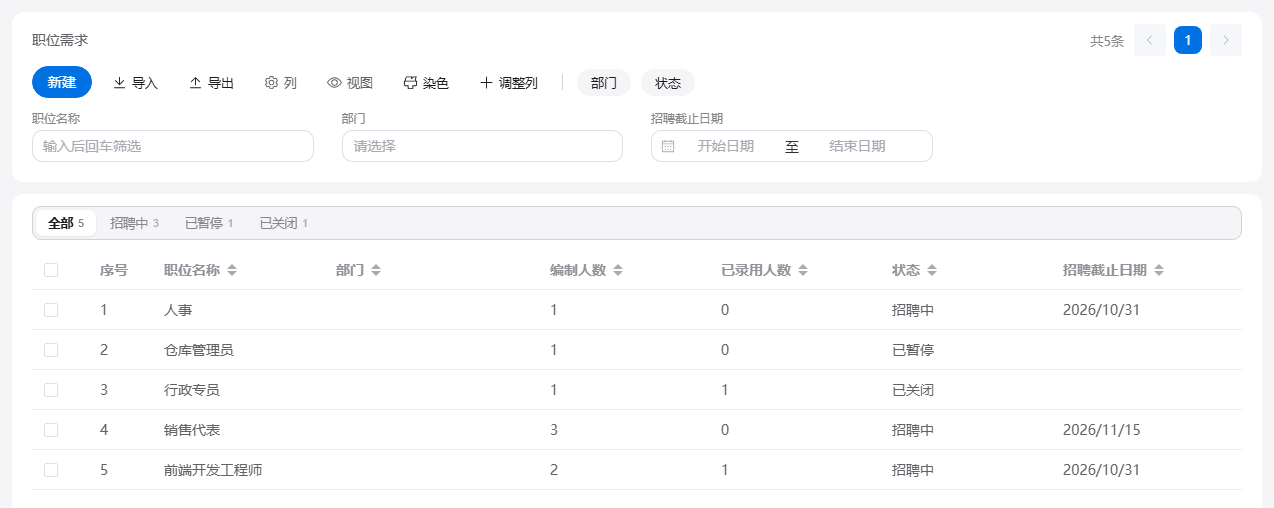
Task: Sort by the 编制人数 column arrows
Action: (x=618, y=271)
